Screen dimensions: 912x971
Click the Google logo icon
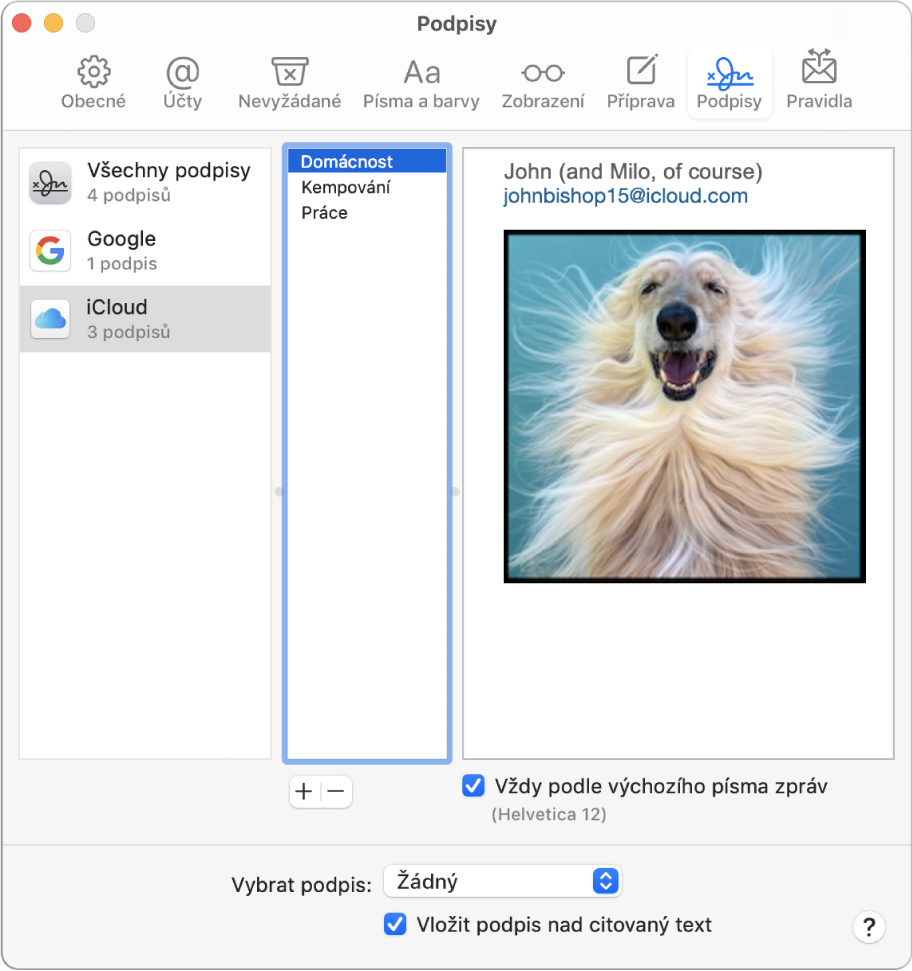click(50, 250)
